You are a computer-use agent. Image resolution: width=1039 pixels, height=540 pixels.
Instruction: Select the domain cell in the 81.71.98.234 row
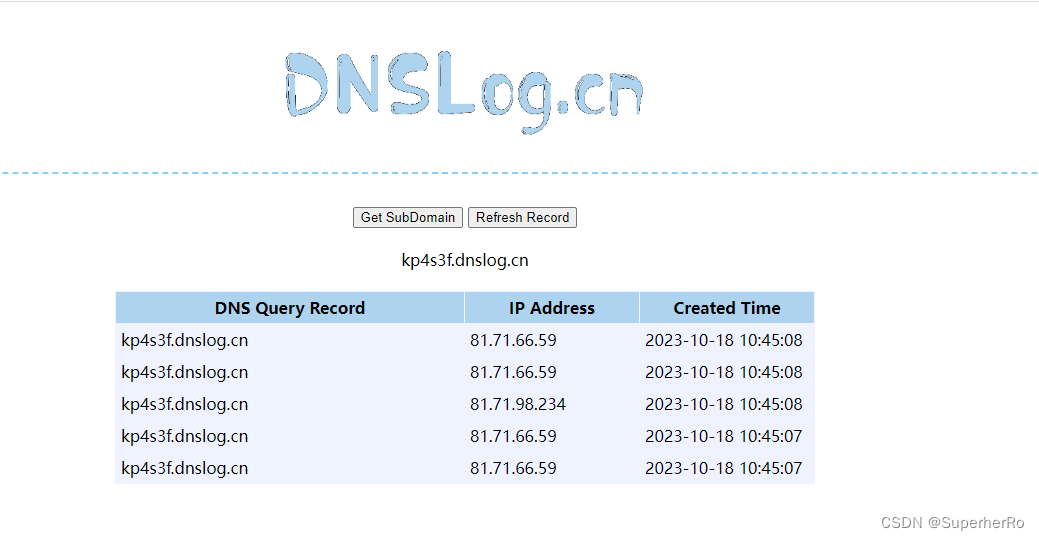pyautogui.click(x=185, y=404)
